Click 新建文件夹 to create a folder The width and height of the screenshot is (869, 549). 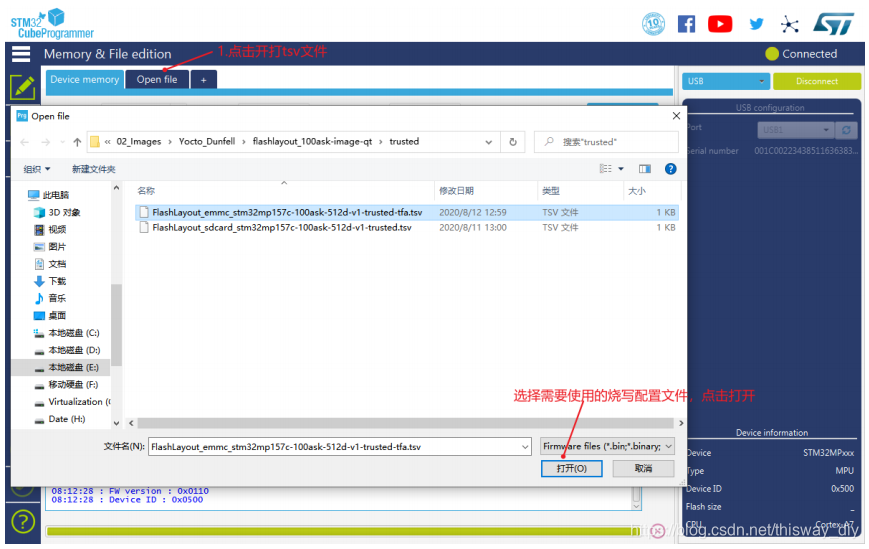(94, 169)
